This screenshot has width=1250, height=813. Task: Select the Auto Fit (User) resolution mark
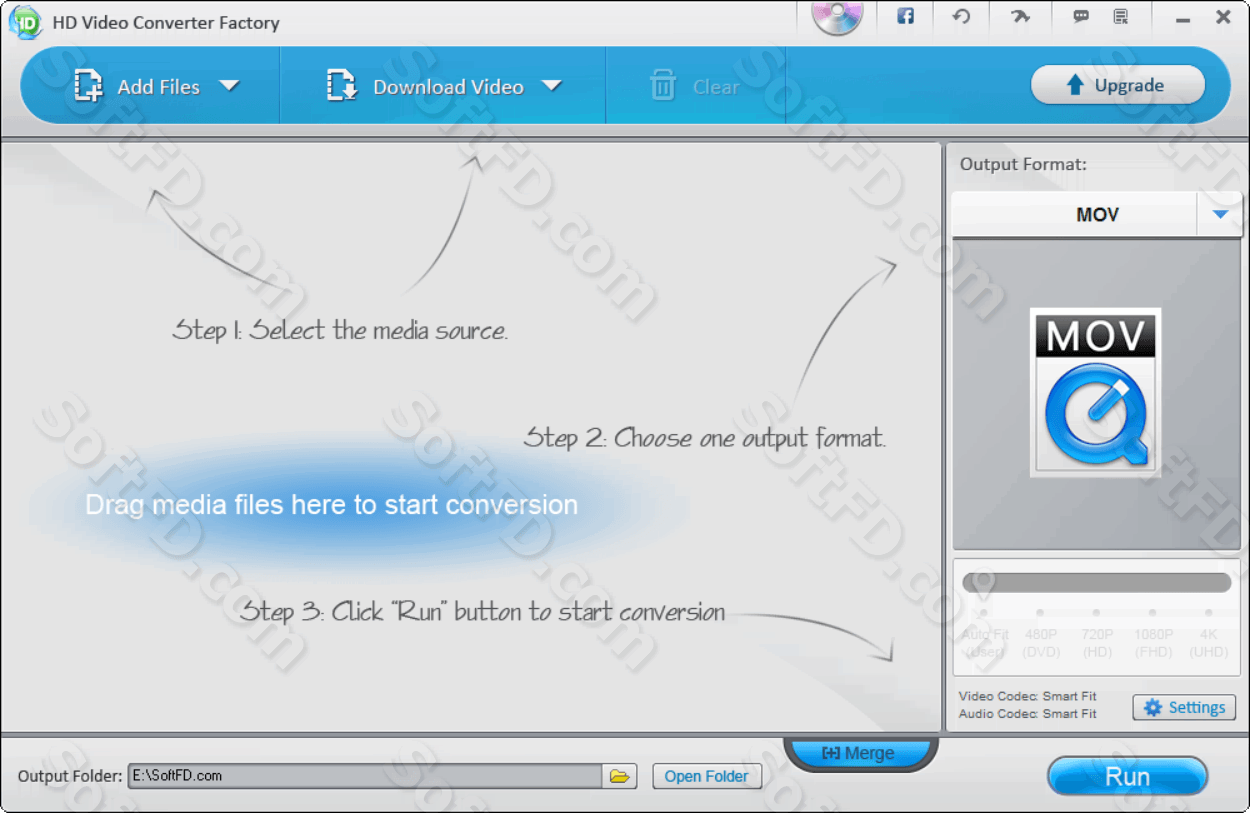[x=985, y=635]
